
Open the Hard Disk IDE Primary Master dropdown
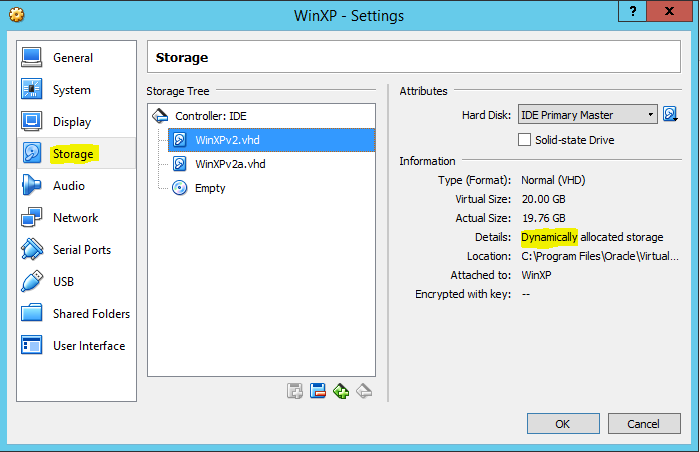click(588, 115)
